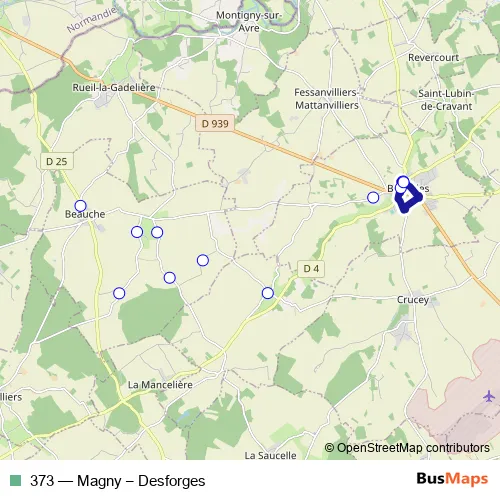Click the Fessanvilliers-Mattanvilliers label

click(327, 99)
